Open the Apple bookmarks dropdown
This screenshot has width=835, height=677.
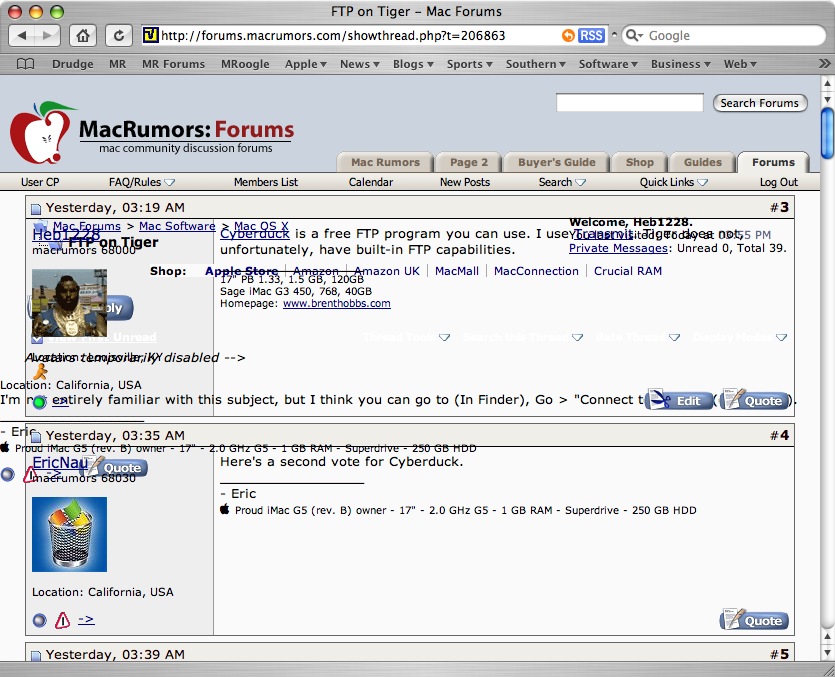[305, 64]
